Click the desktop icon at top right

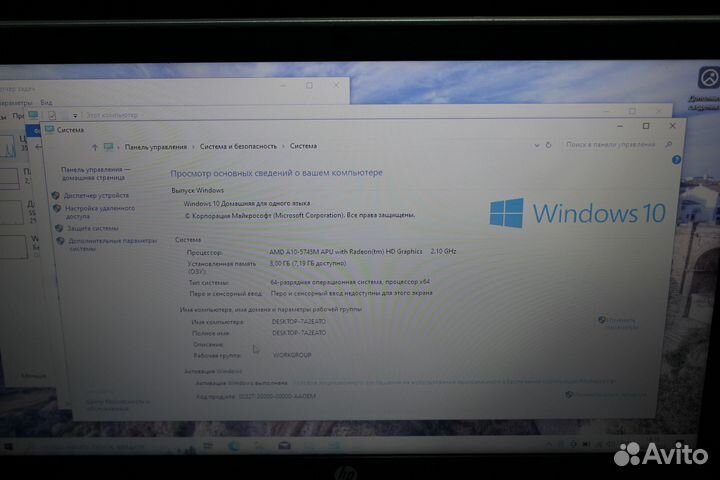pos(705,80)
